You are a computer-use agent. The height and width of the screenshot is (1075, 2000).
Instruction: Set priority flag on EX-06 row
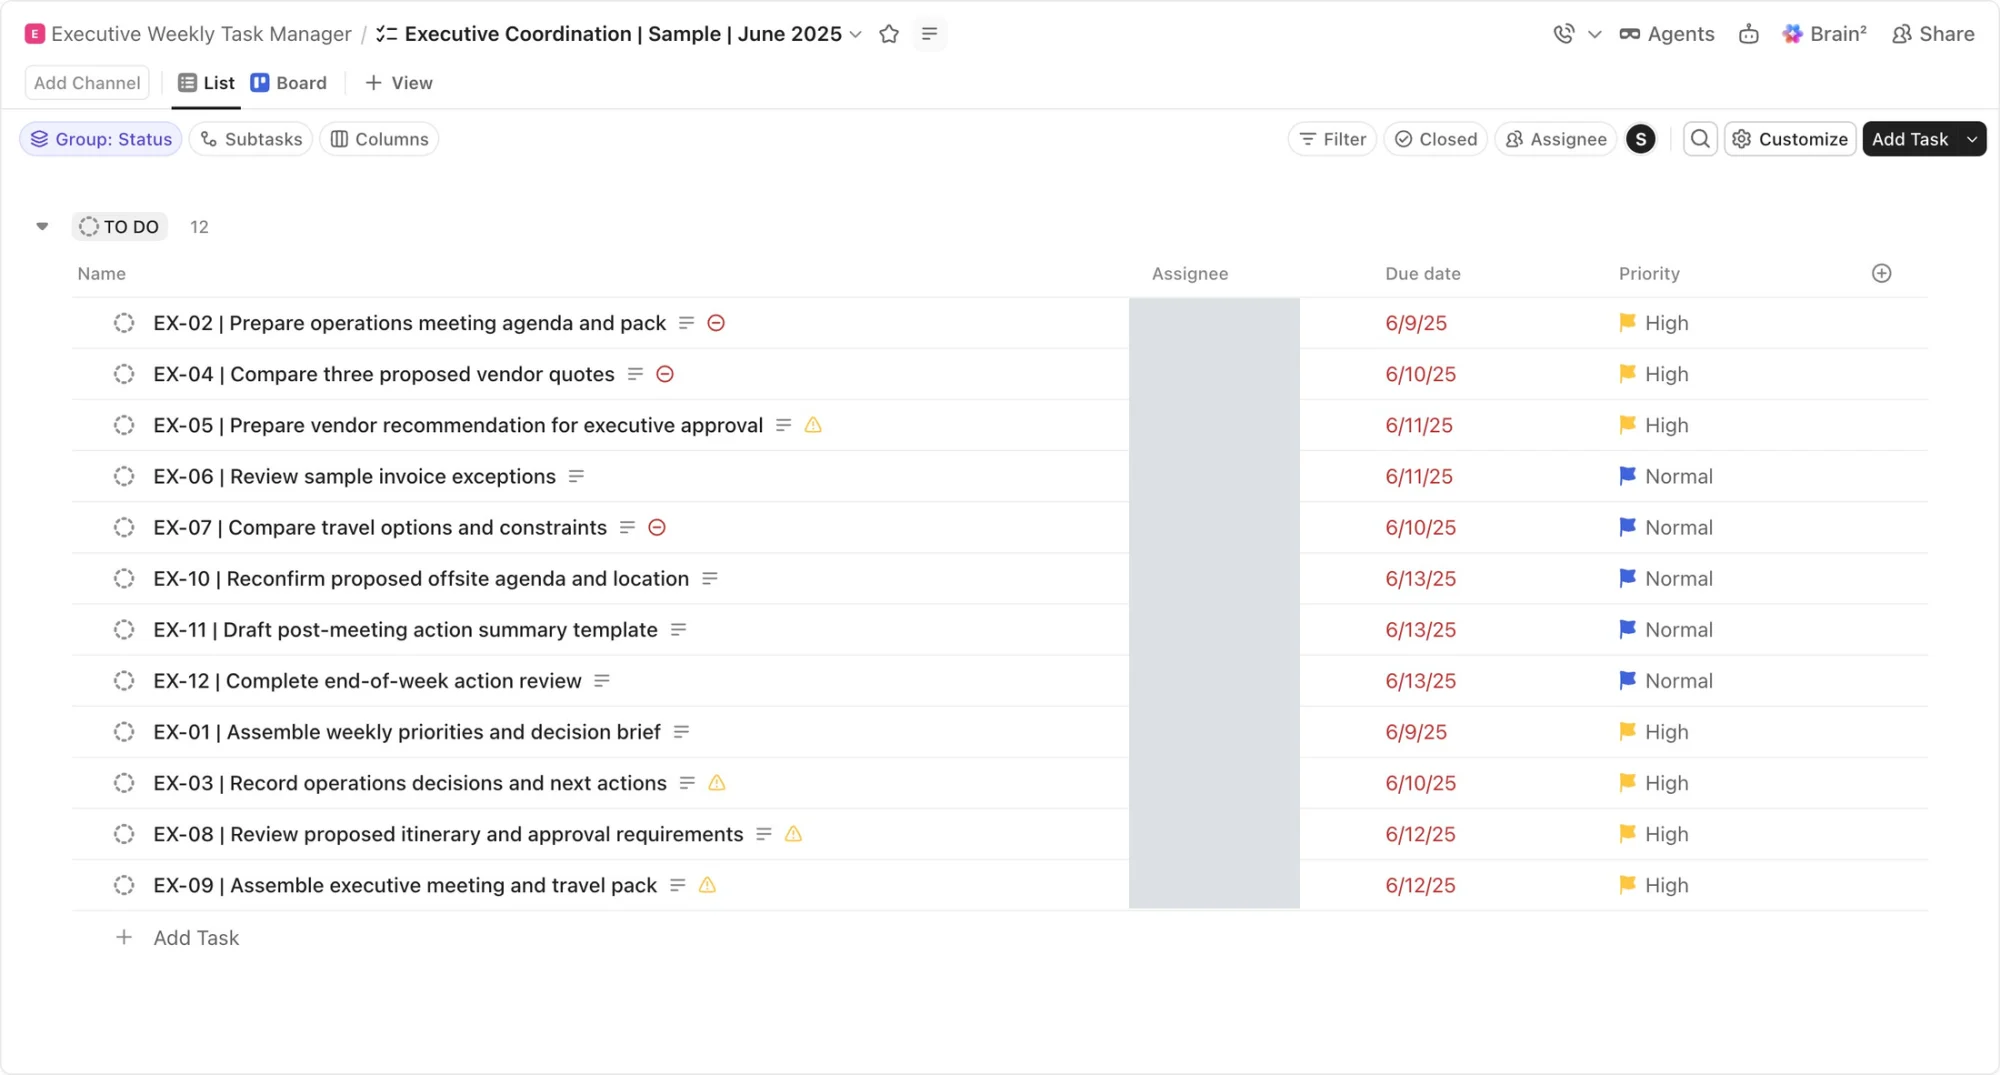tap(1627, 476)
